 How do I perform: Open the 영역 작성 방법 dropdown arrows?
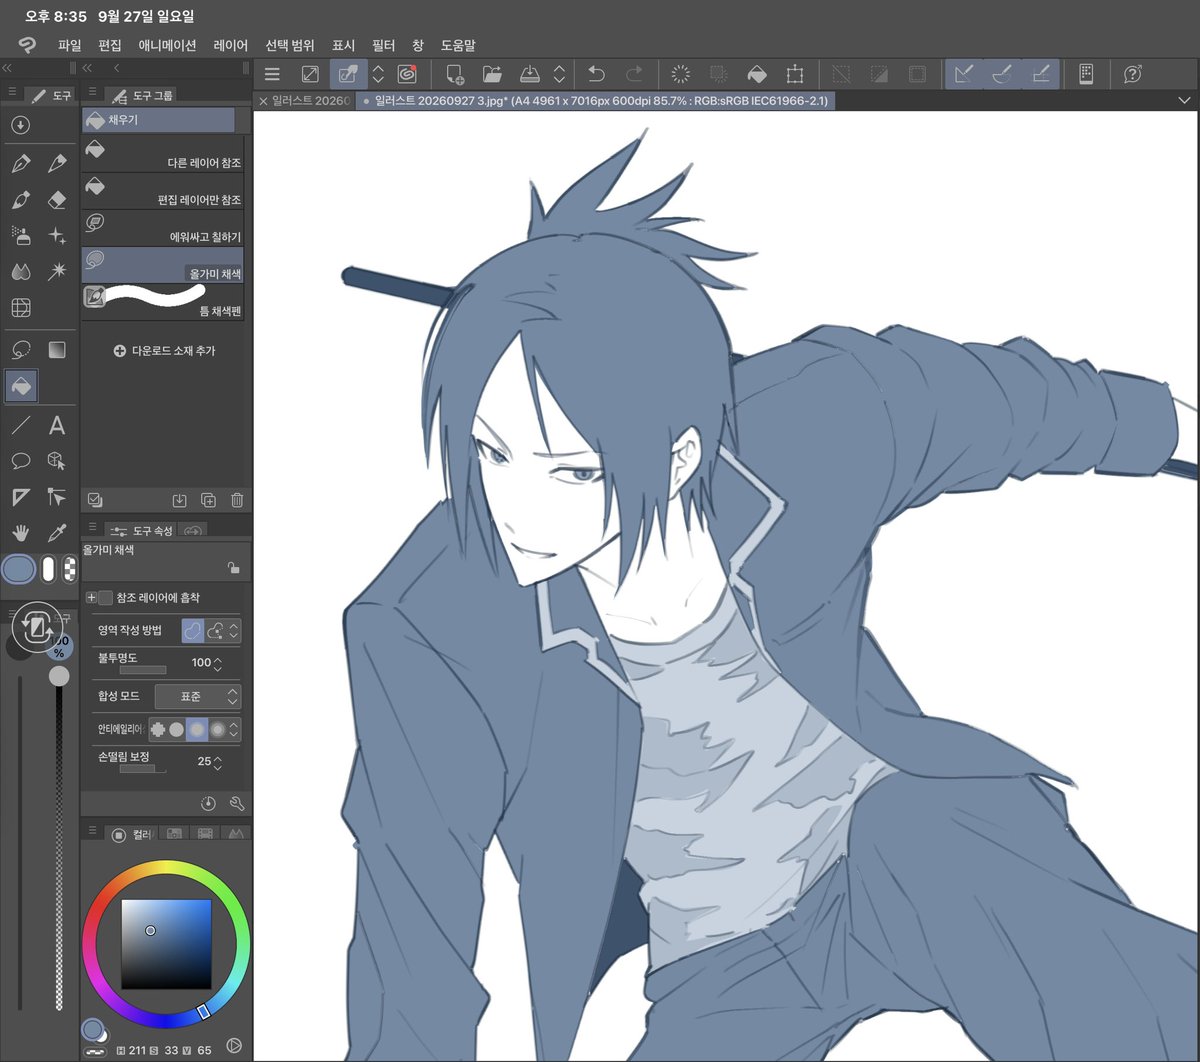[234, 631]
